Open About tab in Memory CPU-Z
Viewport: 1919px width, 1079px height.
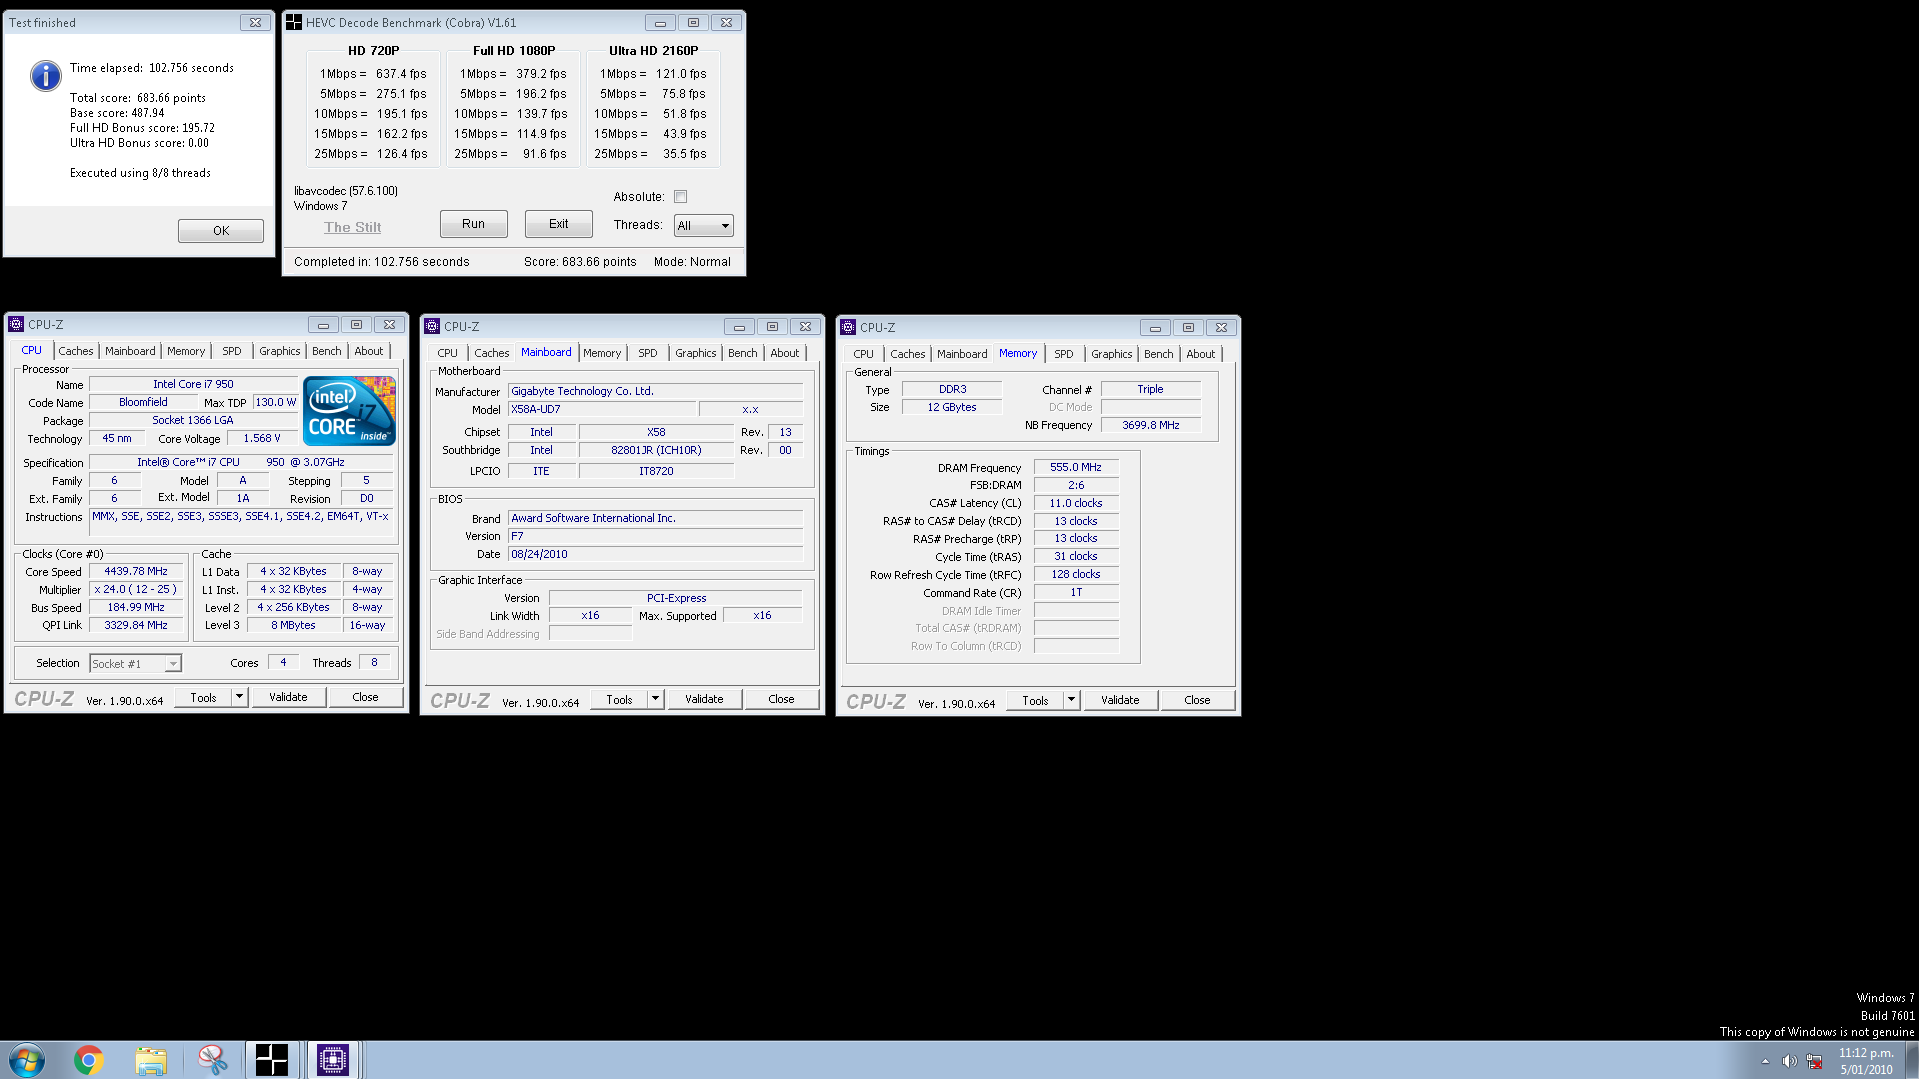coord(1201,354)
